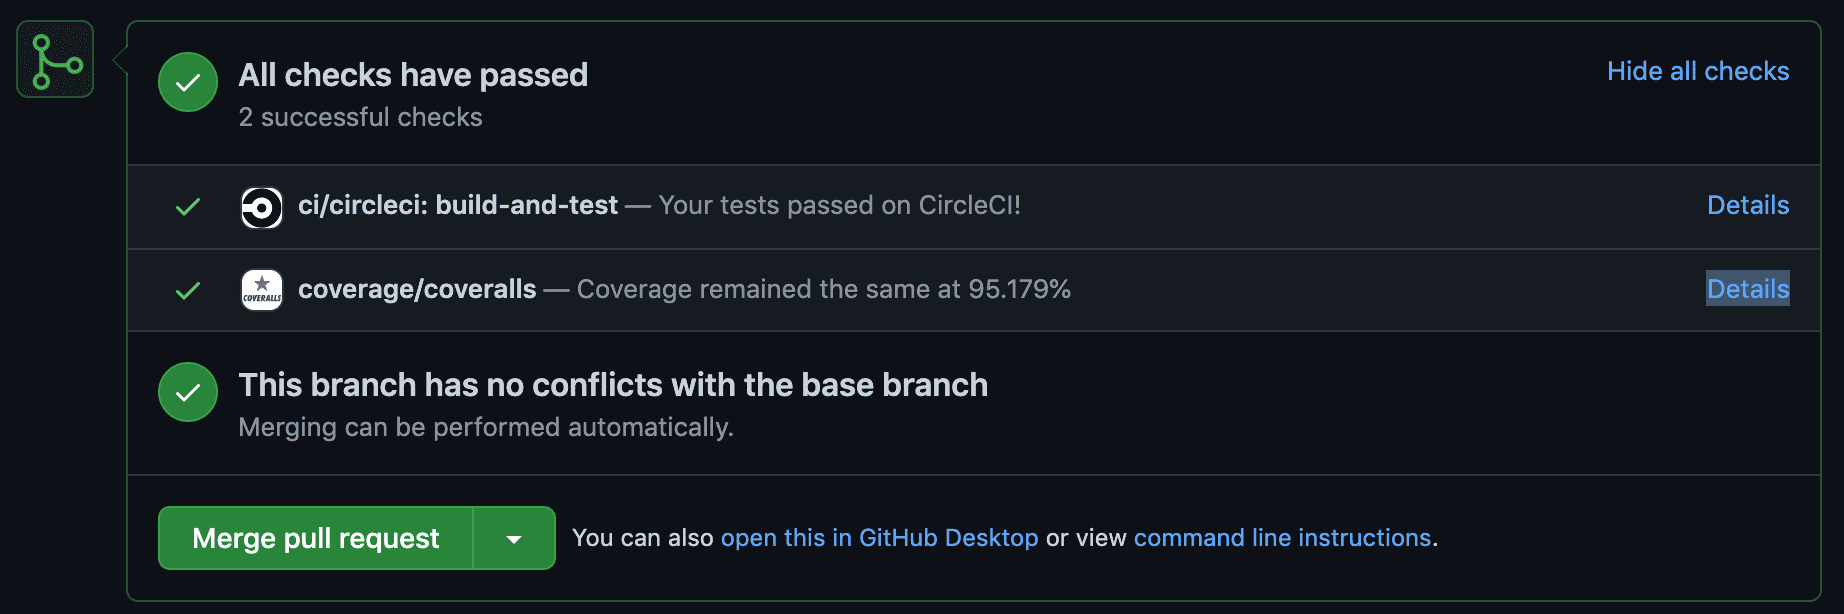Screen dimensions: 1844x614
Task: Click coverage/coveralls check name
Action: [417, 289]
